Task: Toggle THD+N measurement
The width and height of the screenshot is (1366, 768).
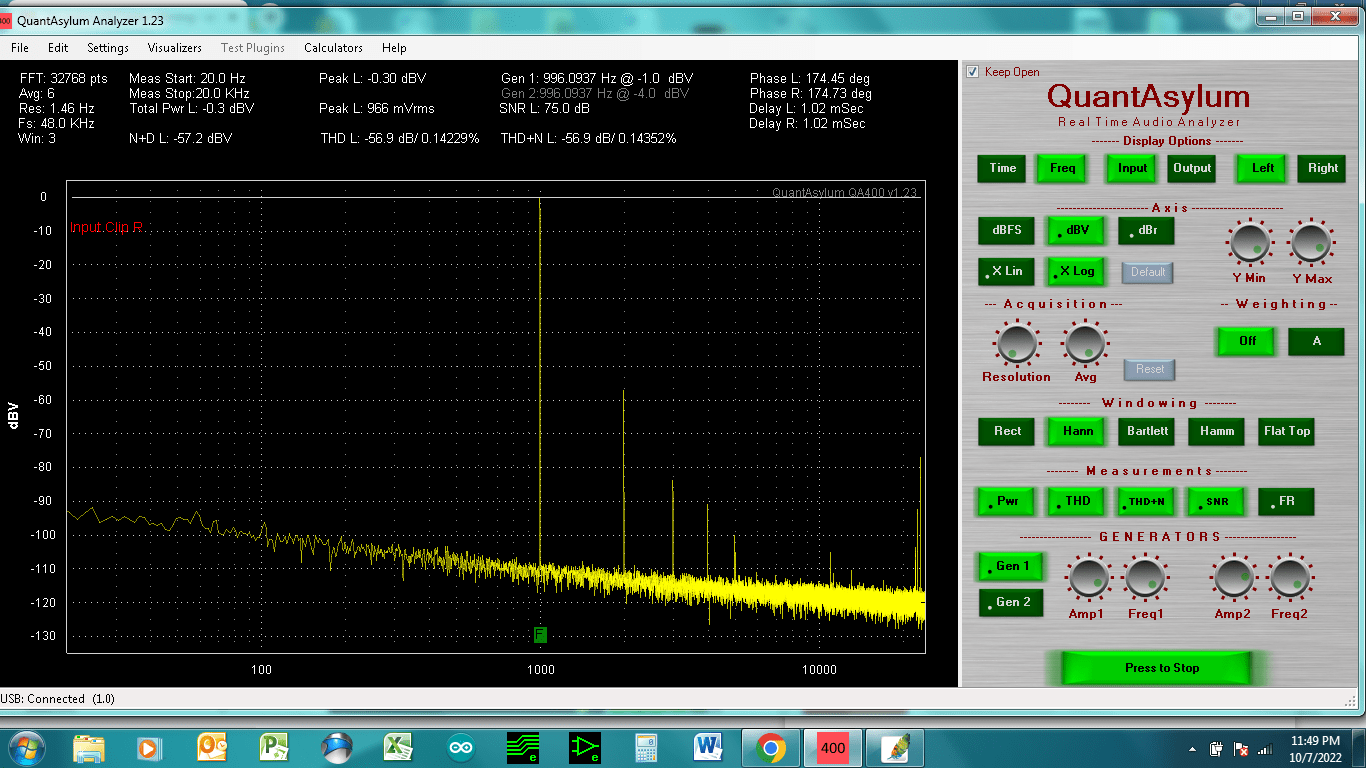Action: point(1147,501)
